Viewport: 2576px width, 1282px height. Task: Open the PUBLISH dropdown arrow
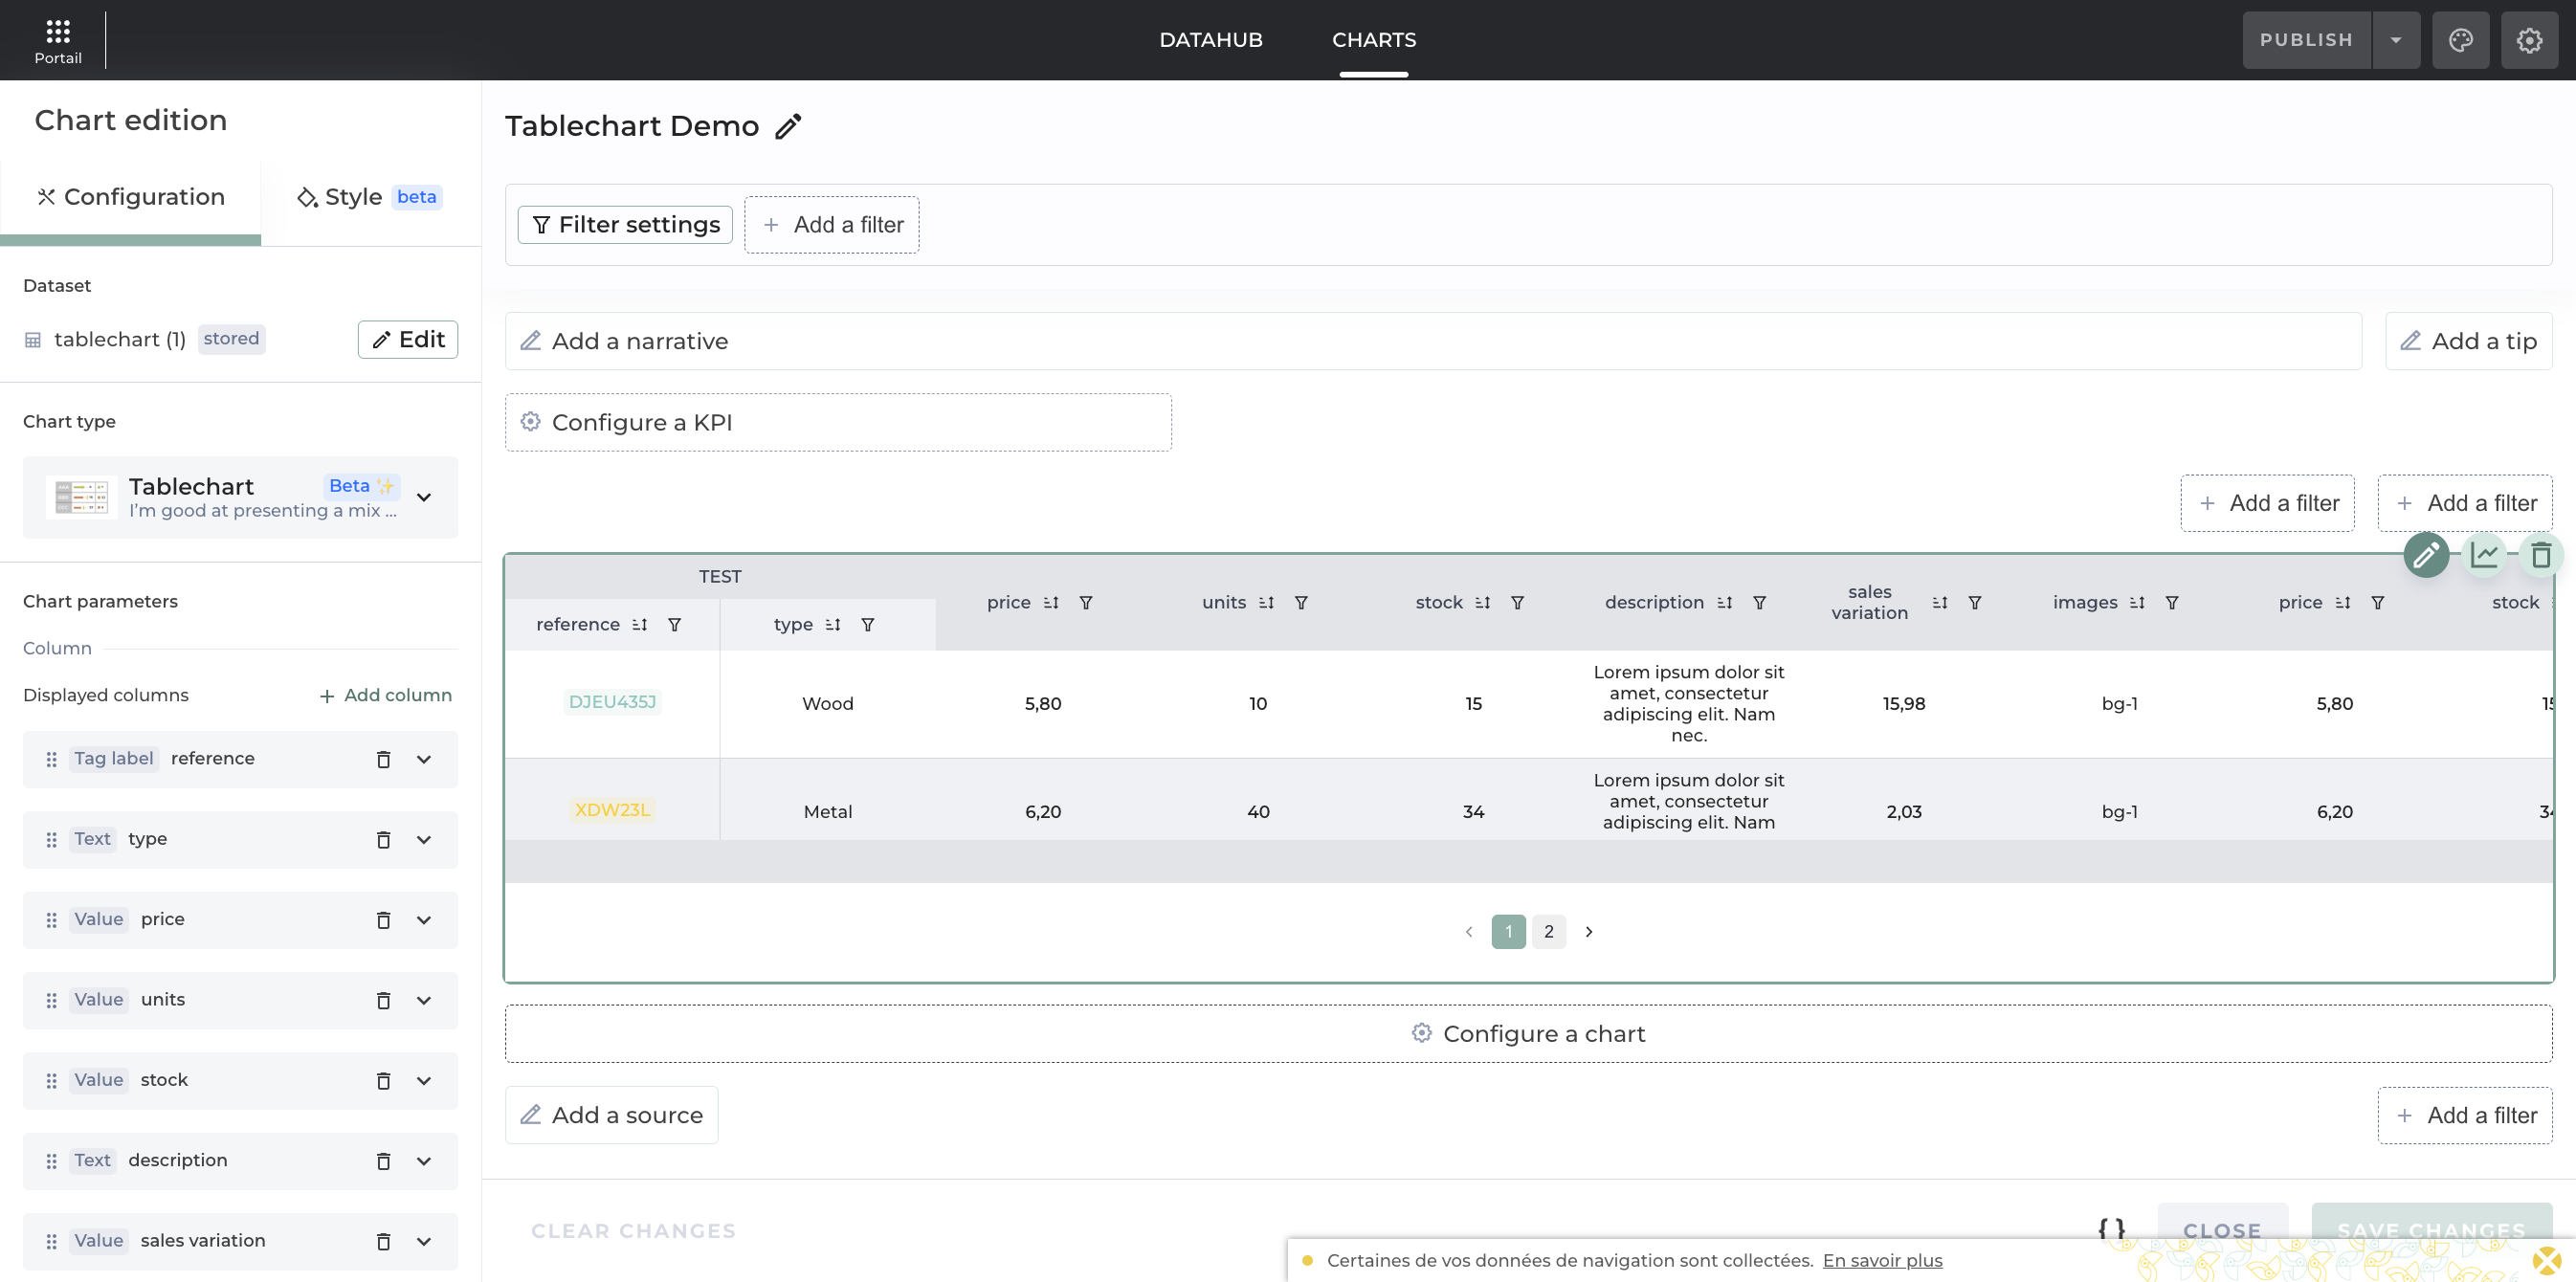pos(2396,40)
